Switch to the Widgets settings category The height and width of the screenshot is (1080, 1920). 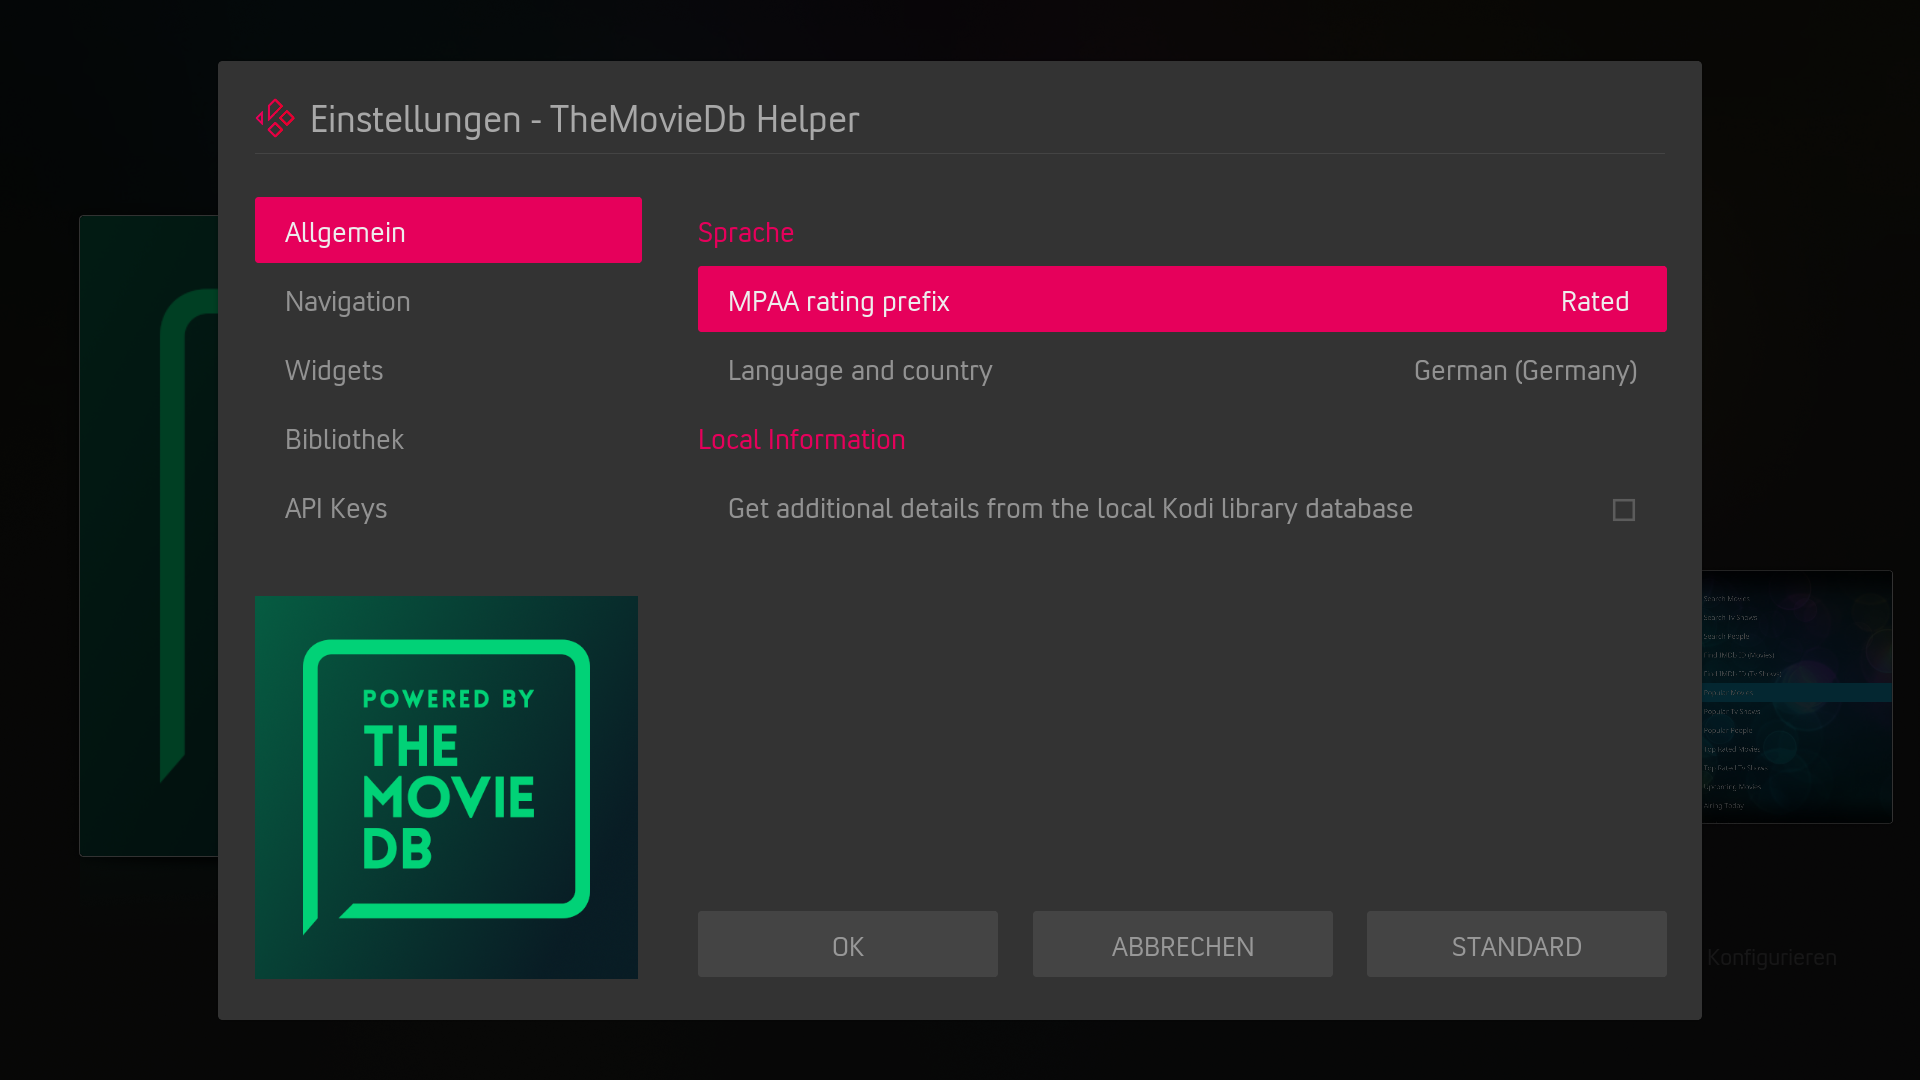[x=448, y=370]
